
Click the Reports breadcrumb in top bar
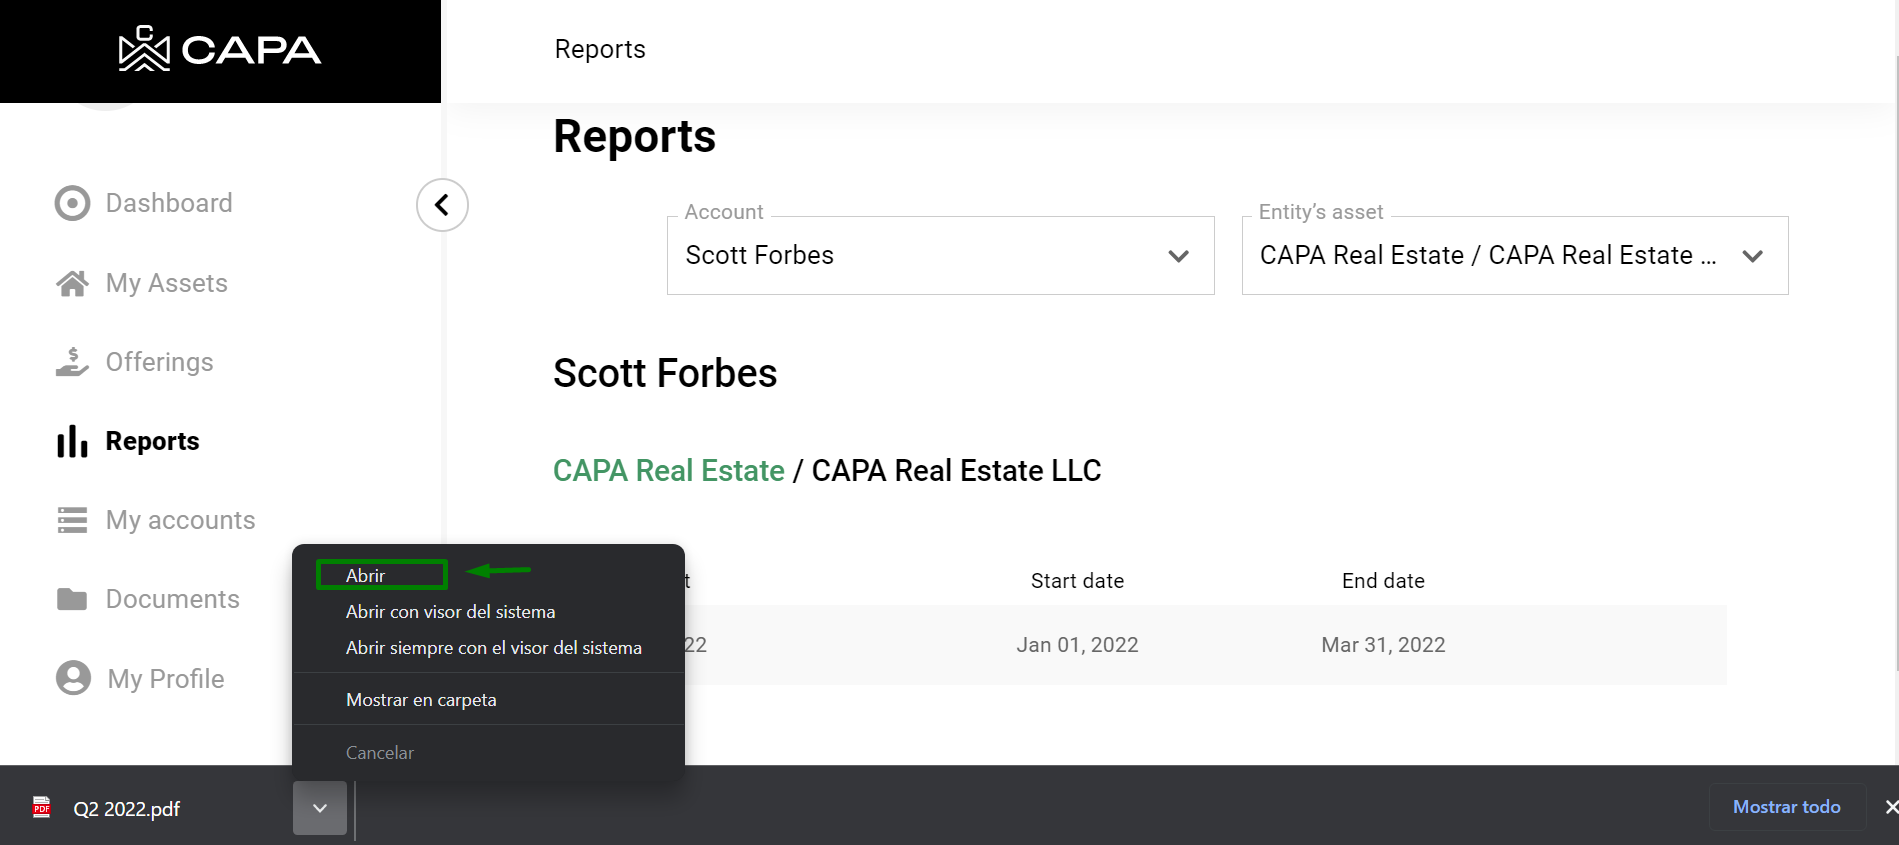(600, 49)
